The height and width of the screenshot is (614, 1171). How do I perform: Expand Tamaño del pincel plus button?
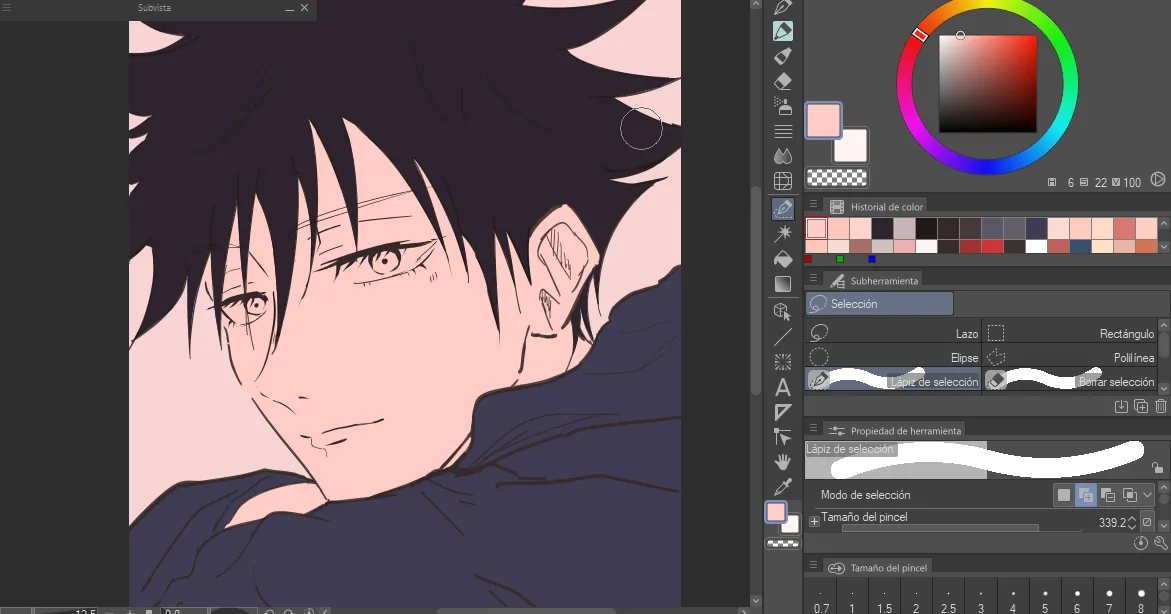(814, 522)
